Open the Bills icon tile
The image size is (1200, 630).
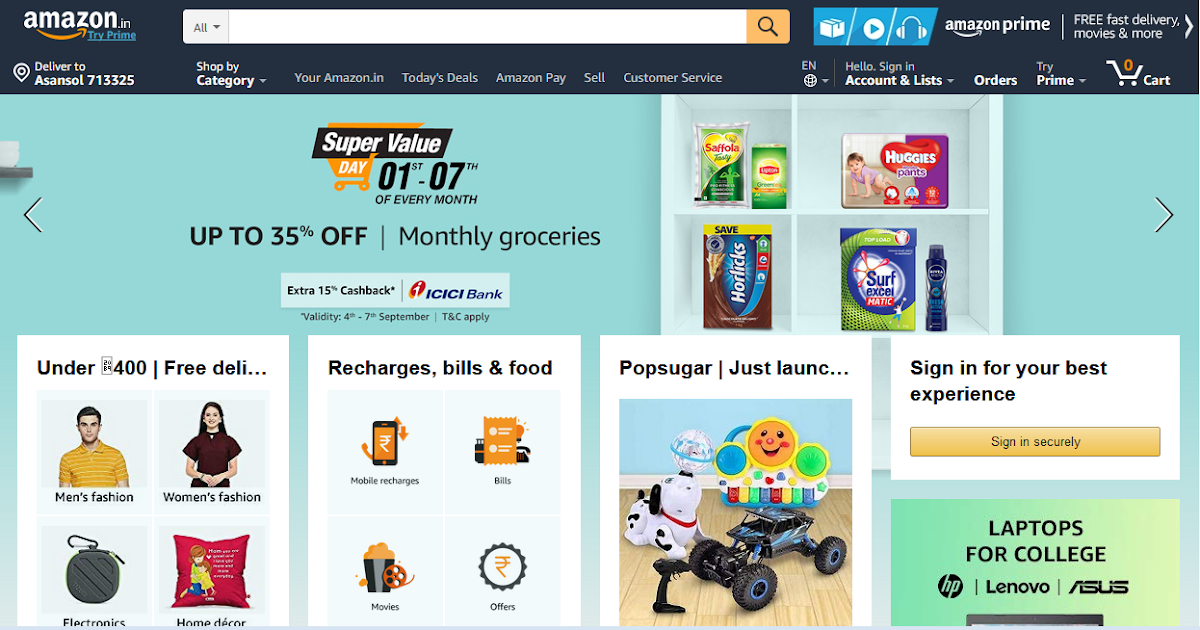tap(502, 442)
